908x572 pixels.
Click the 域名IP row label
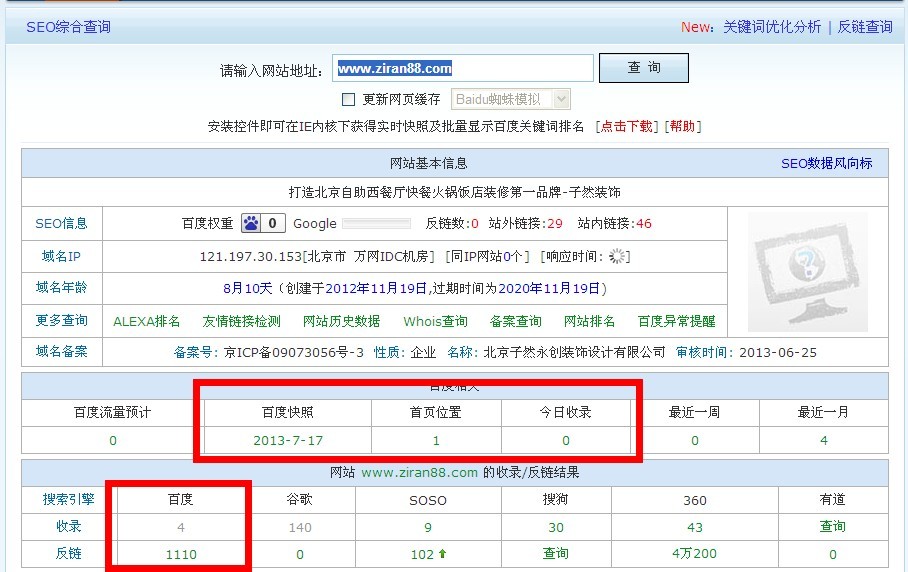[x=61, y=256]
